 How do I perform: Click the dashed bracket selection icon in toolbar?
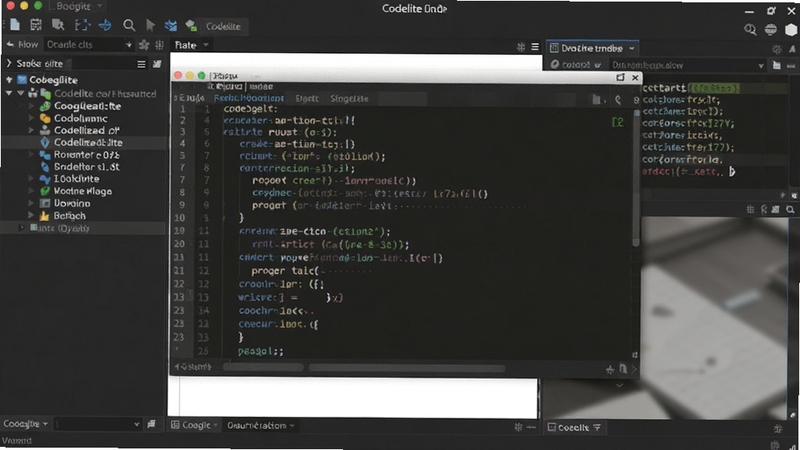coord(82,25)
